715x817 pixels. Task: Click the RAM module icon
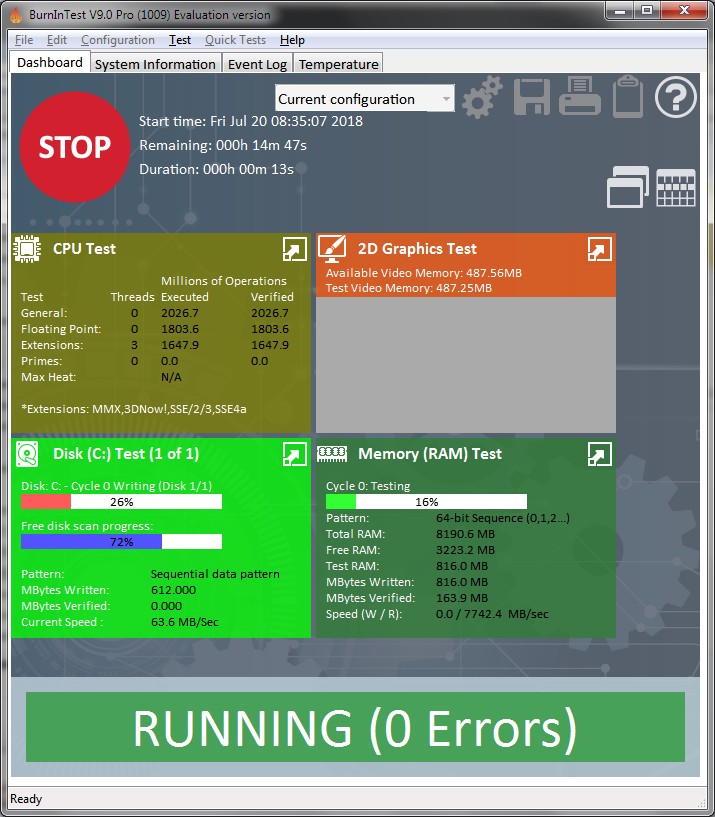pos(332,454)
